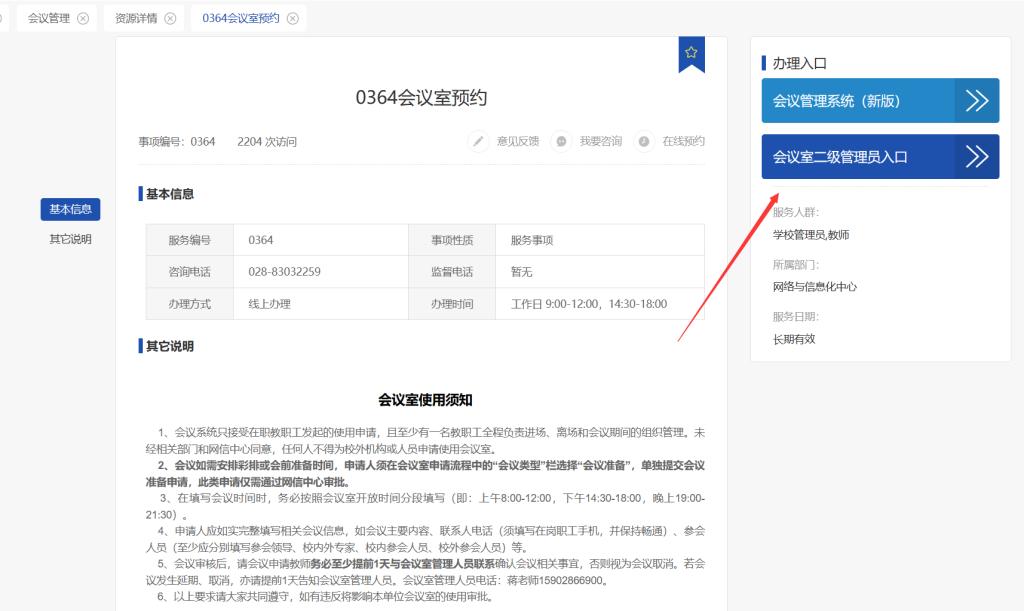Click double-chevron arrow on 会议管理系统（新版）

tap(977, 100)
